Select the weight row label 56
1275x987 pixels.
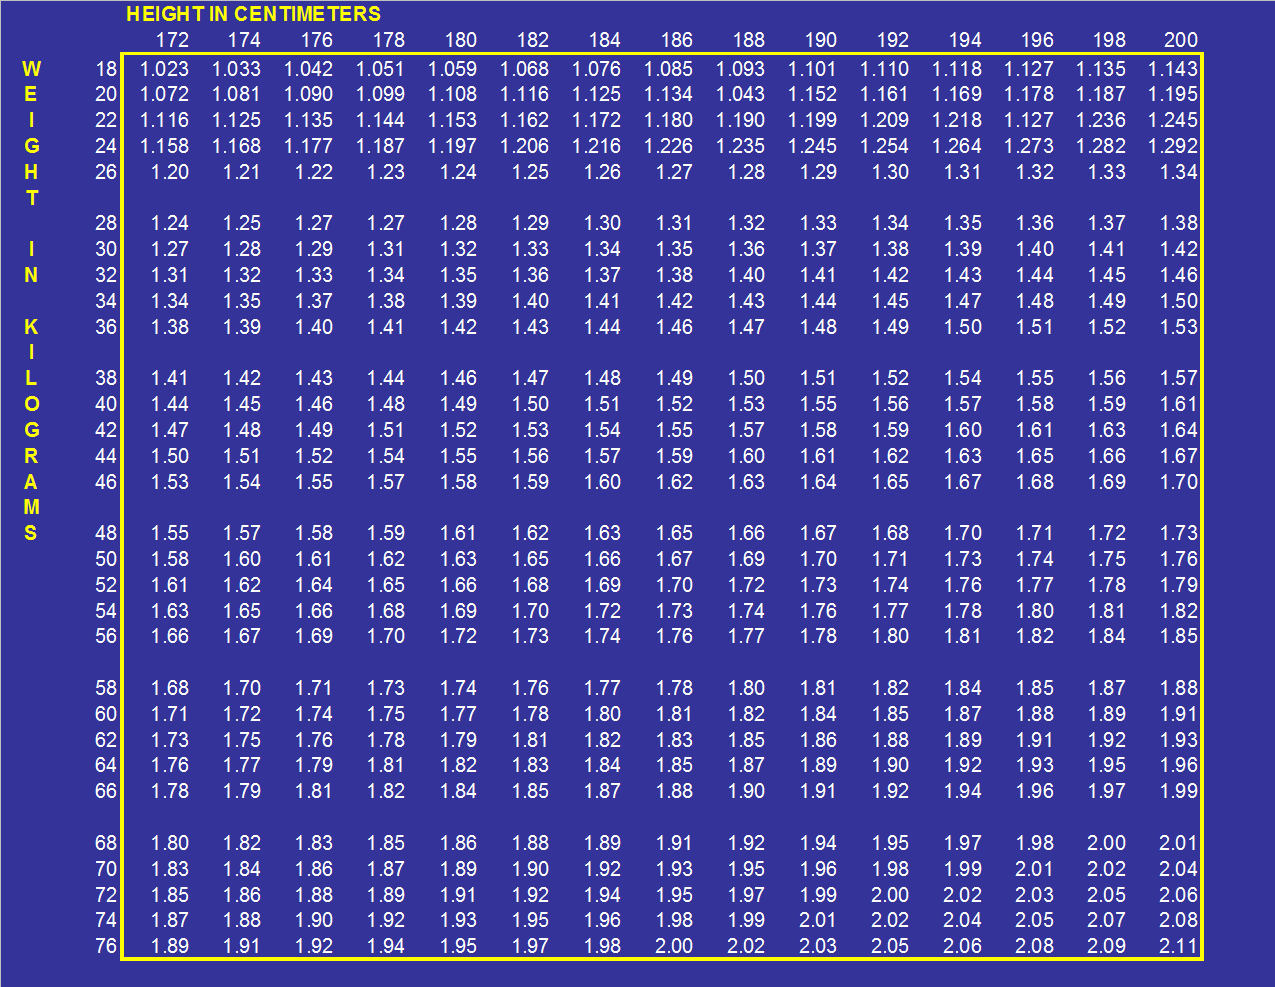[x=106, y=636]
